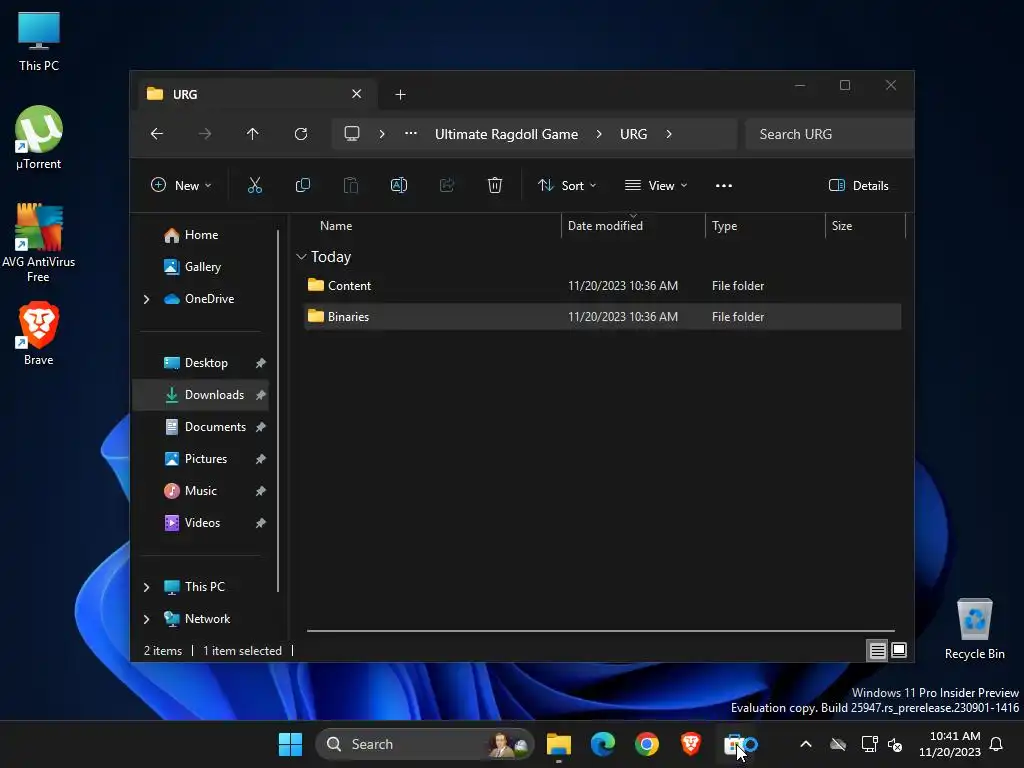Click the Copy icon in toolbar
The width and height of the screenshot is (1024, 768).
click(x=302, y=185)
